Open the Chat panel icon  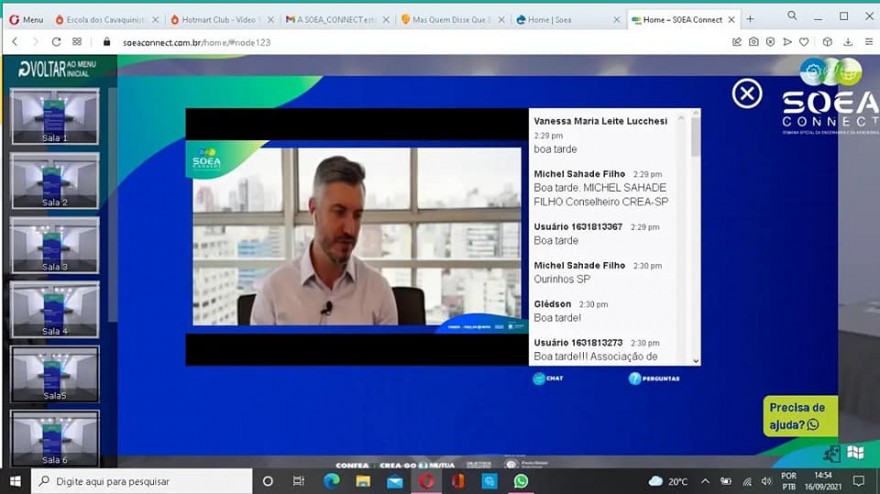pos(548,378)
